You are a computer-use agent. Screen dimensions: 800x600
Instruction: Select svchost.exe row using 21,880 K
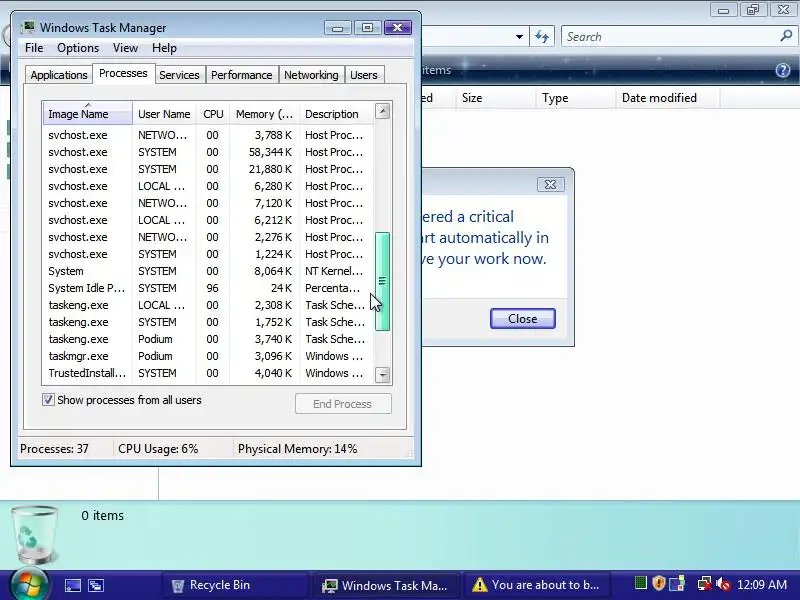208,169
